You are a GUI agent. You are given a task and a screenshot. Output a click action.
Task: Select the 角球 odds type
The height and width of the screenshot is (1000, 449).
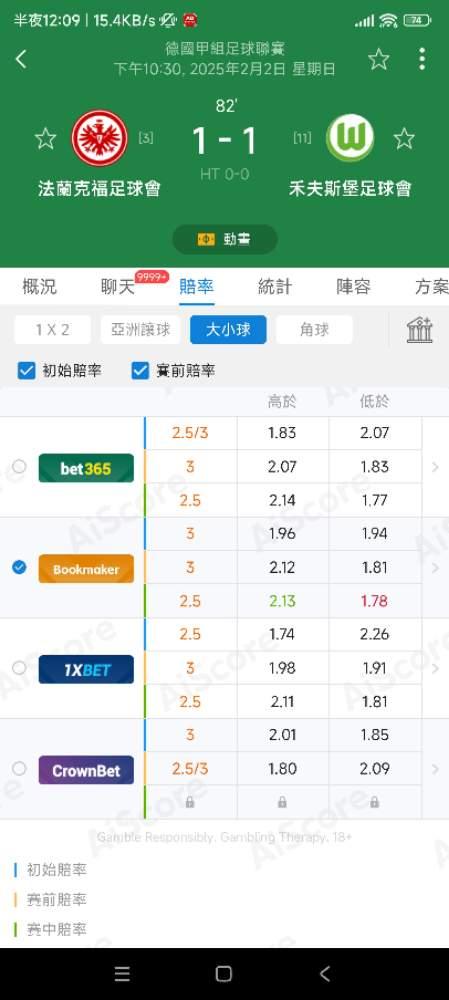[x=314, y=330]
